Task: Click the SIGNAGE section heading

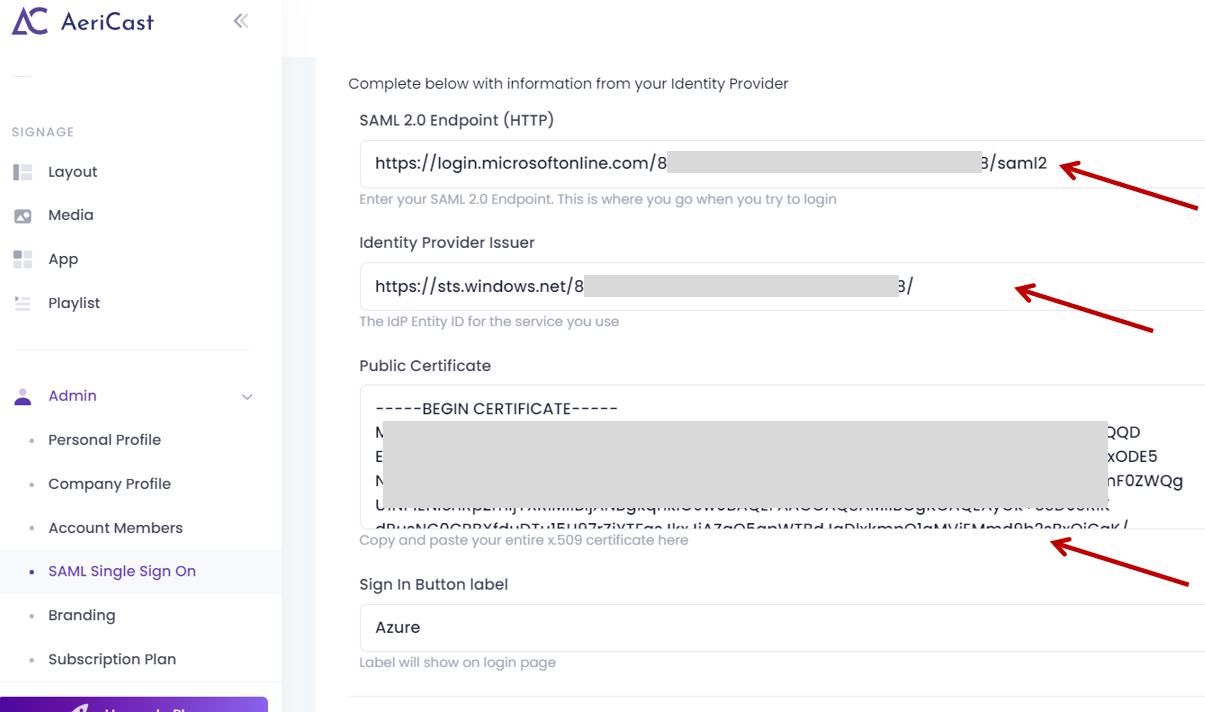Action: point(43,132)
